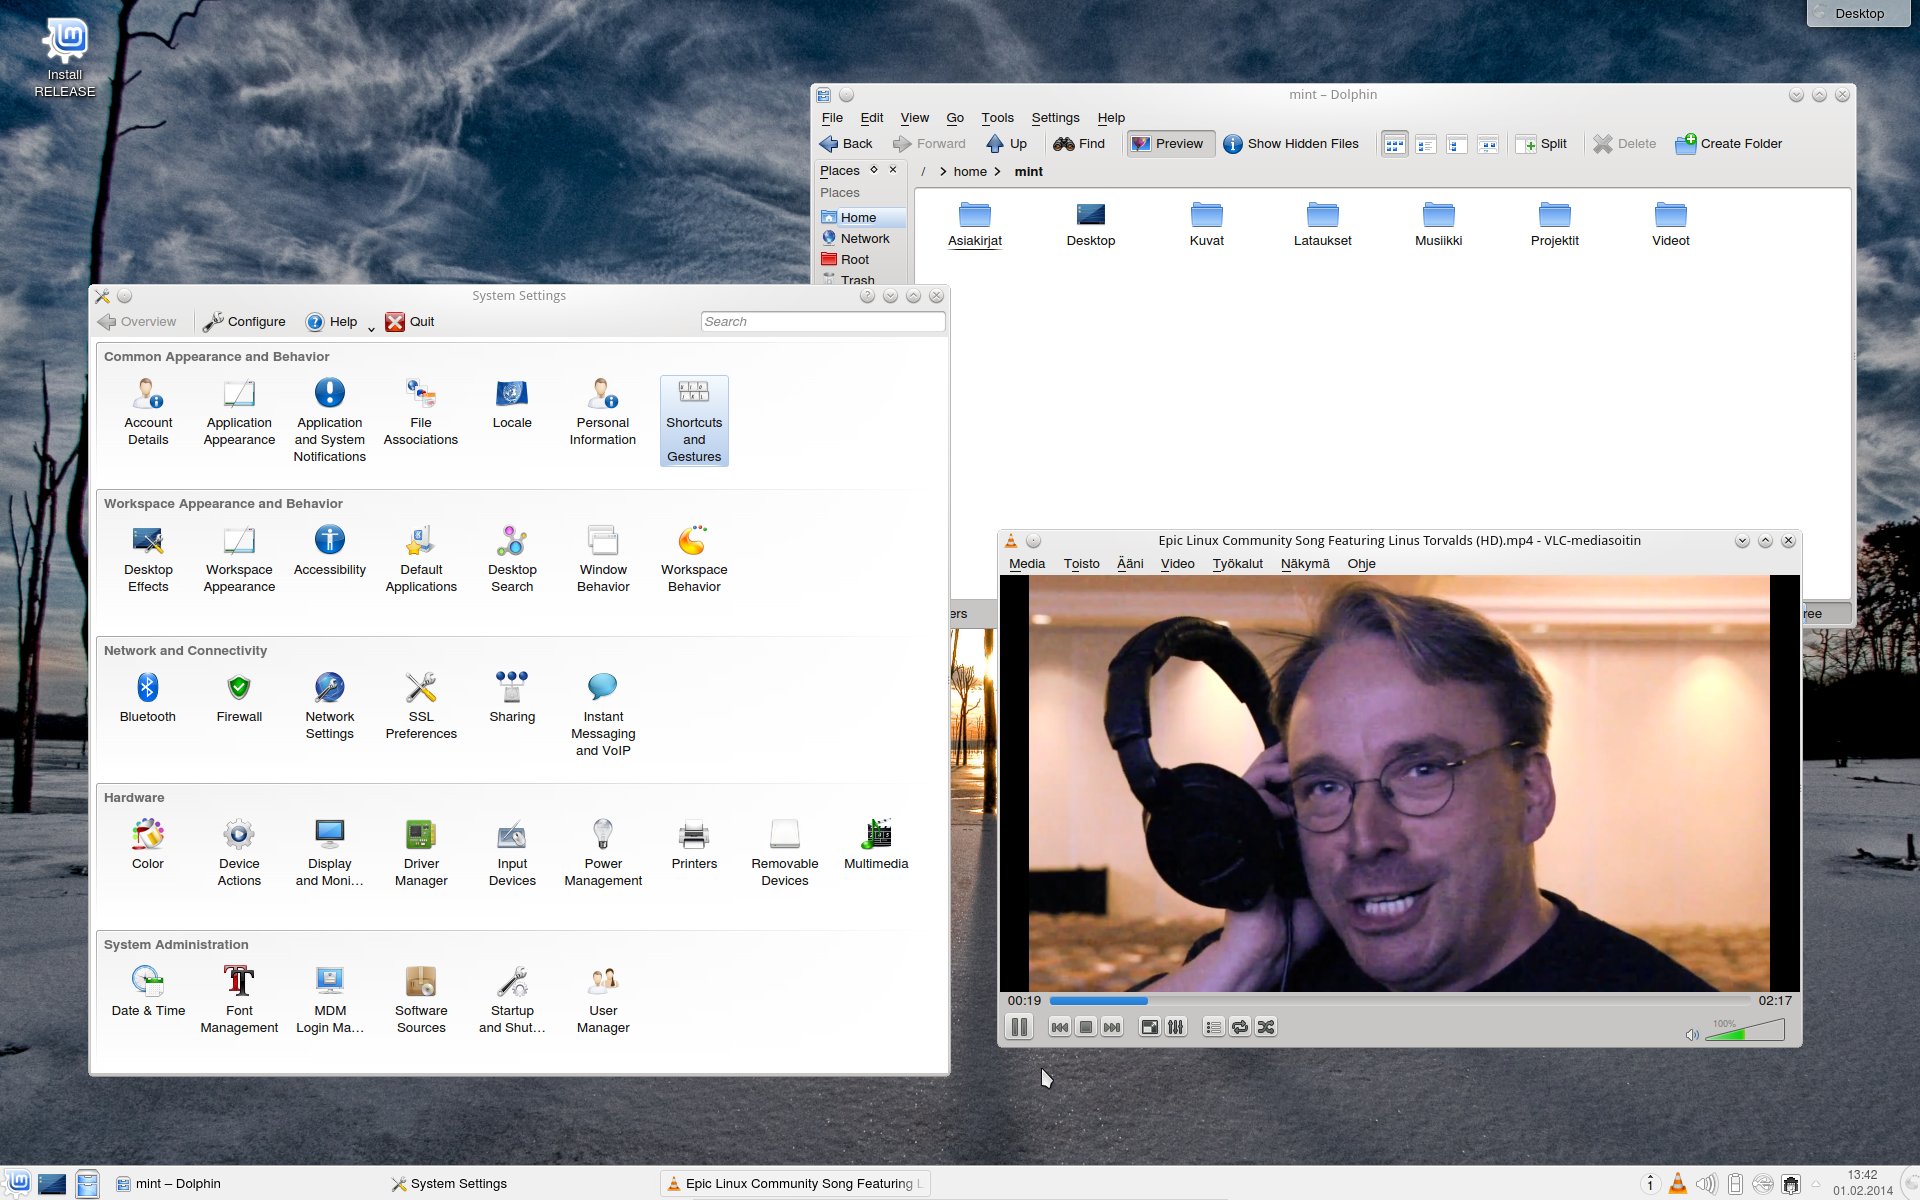Toggle Show Hidden Files in Dolphin

point(1291,144)
